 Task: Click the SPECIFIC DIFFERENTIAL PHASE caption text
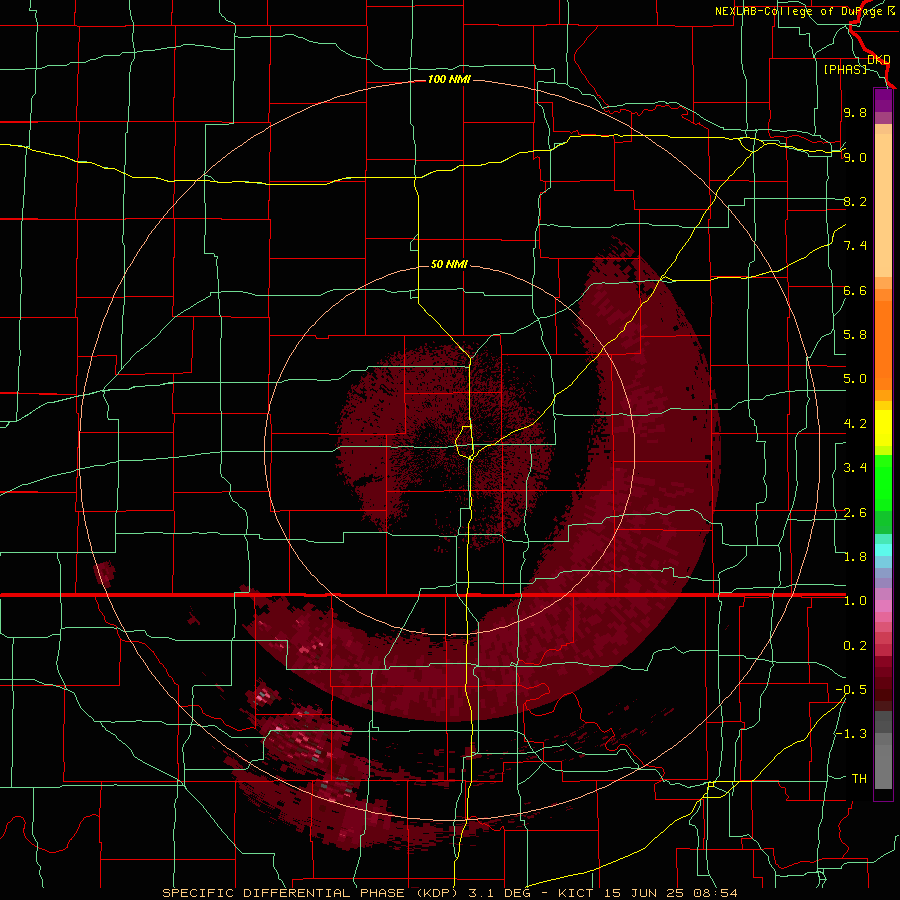[285, 893]
